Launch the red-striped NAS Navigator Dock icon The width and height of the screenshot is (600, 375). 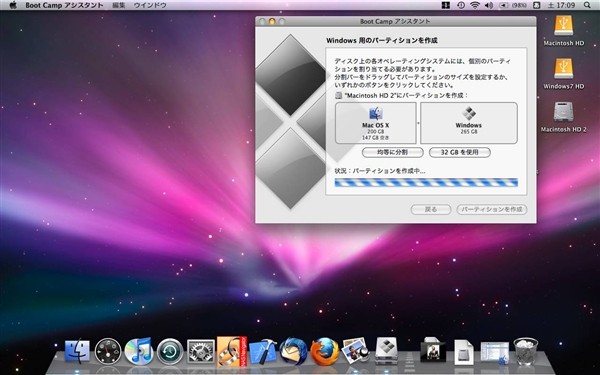pos(232,351)
